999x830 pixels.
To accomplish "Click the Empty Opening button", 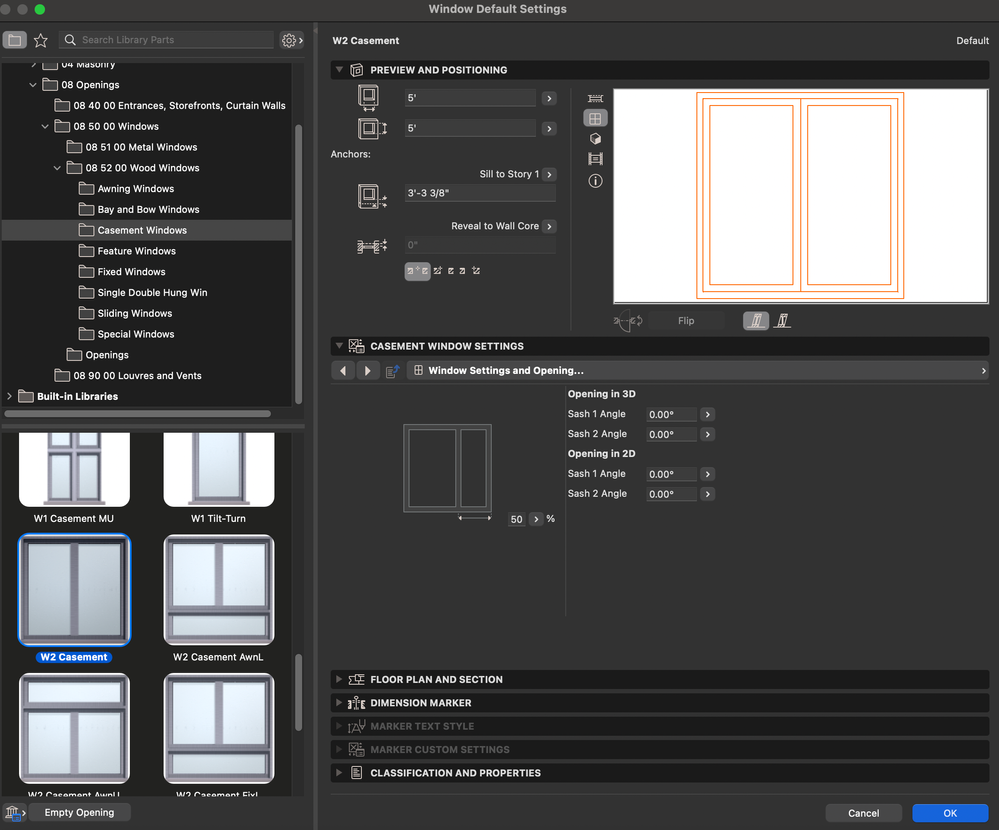I will point(79,813).
